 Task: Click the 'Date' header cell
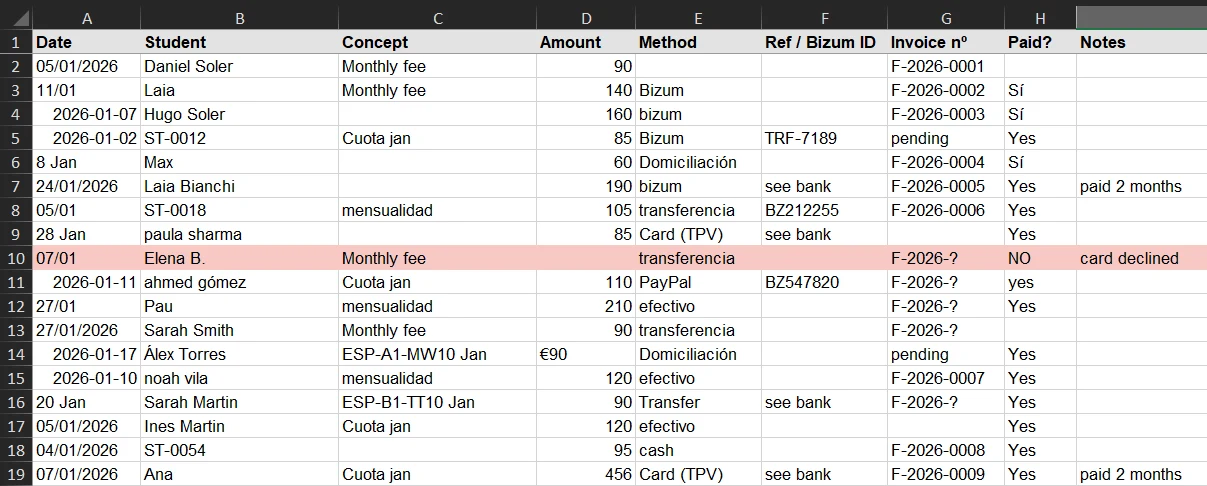87,42
